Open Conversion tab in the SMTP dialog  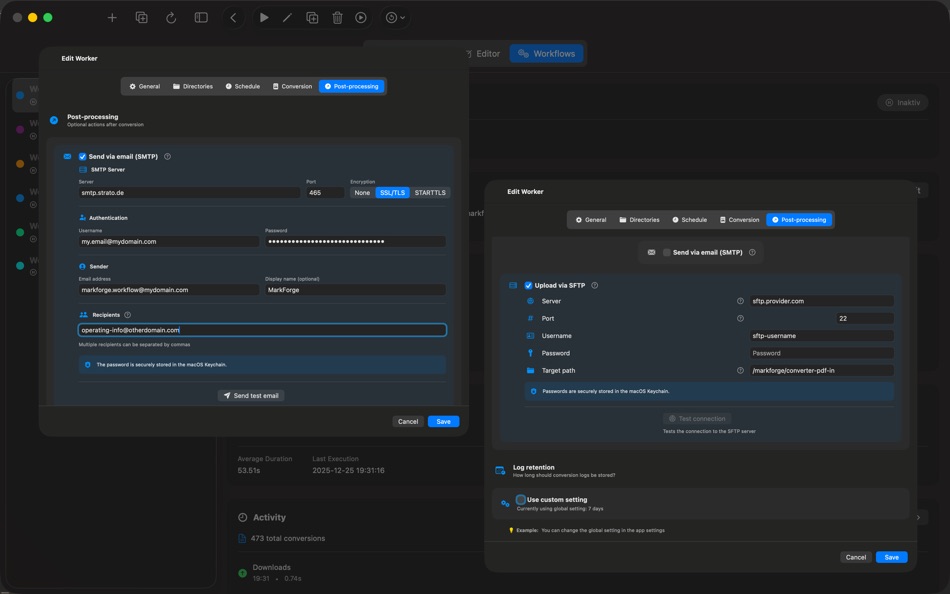tap(292, 86)
